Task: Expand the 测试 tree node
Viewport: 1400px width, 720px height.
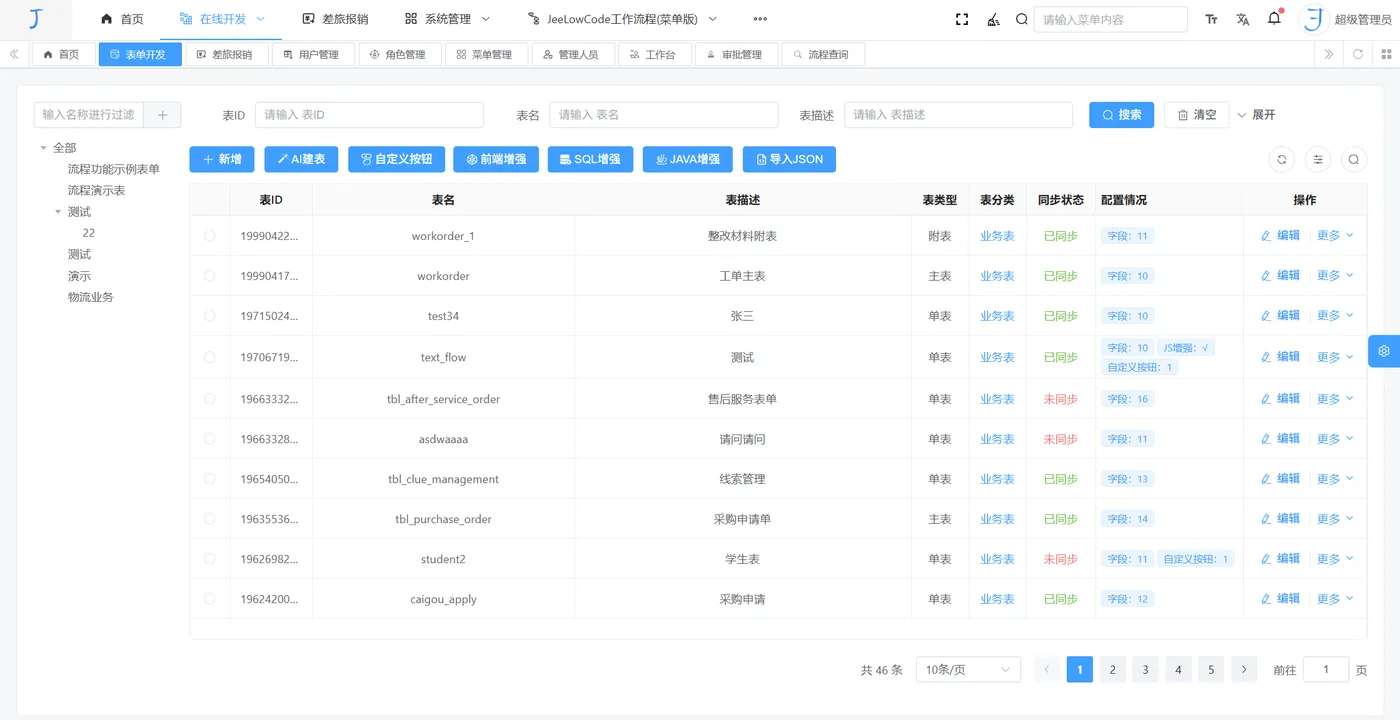Action: (x=57, y=211)
